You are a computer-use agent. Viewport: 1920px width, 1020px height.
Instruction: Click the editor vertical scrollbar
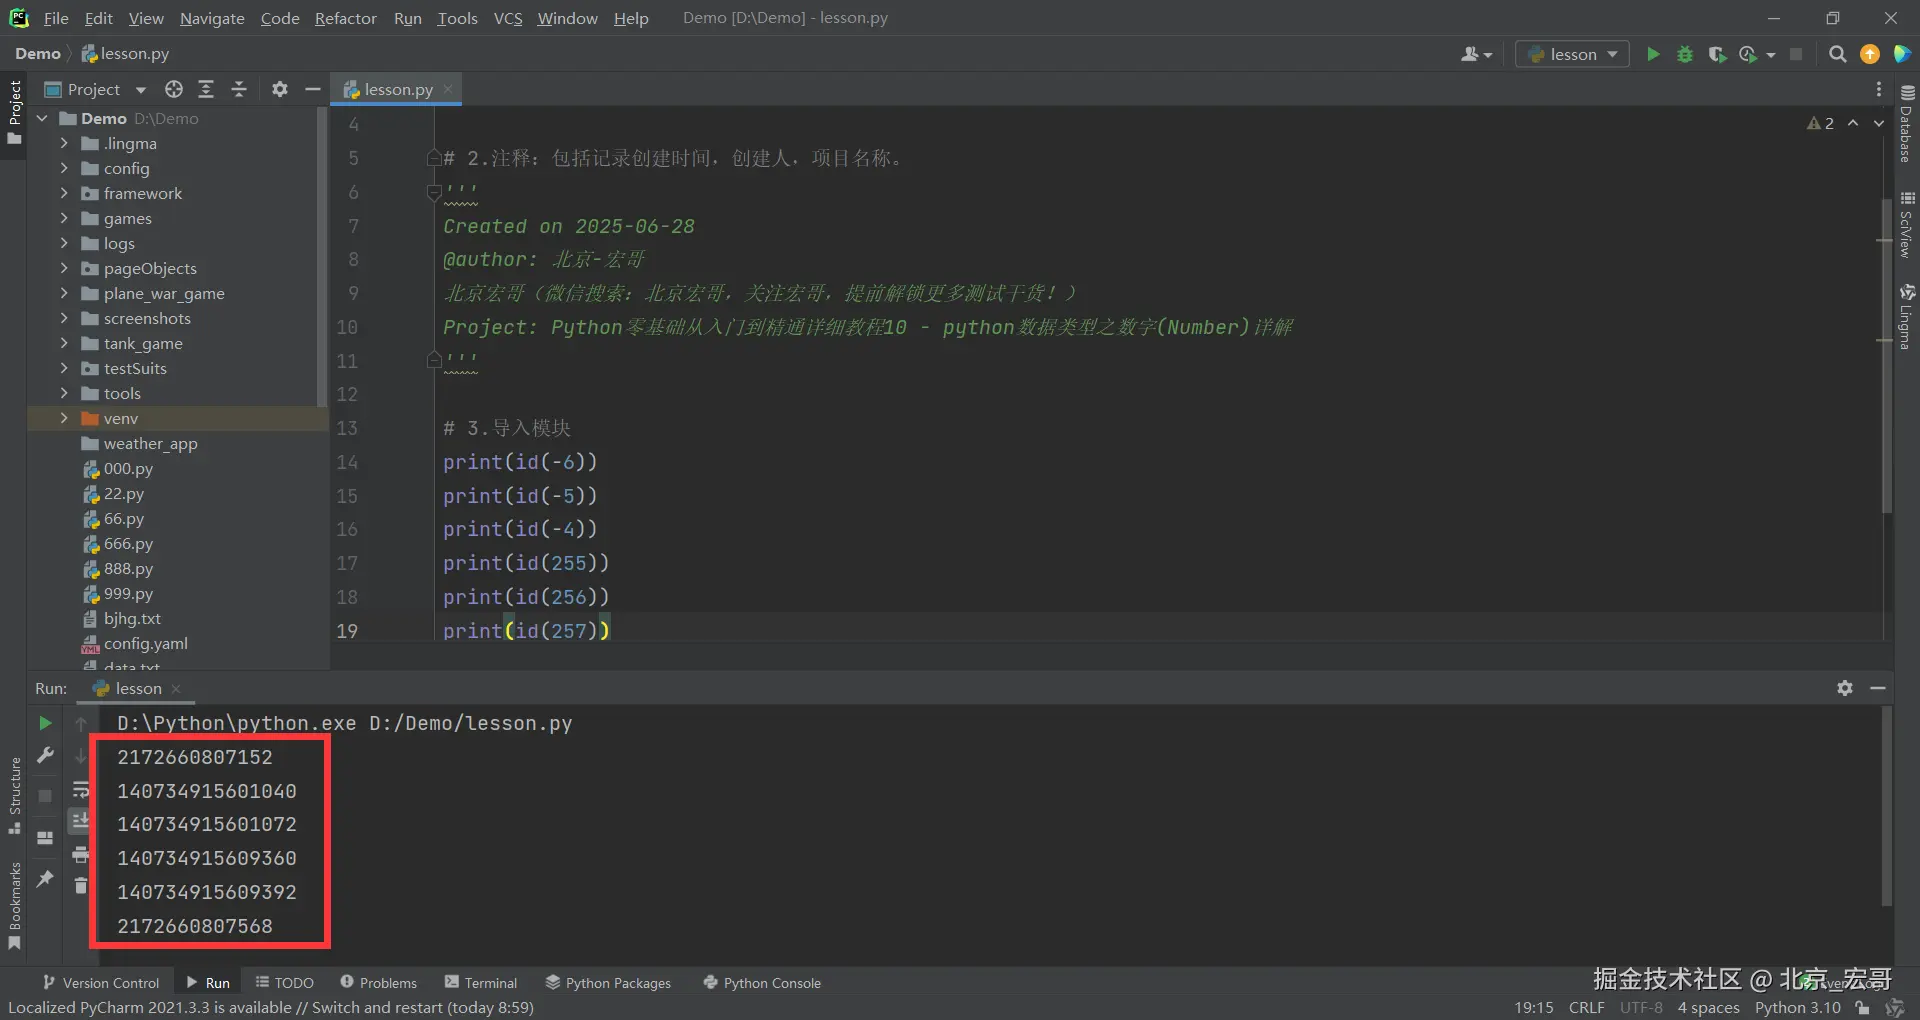point(1886,356)
